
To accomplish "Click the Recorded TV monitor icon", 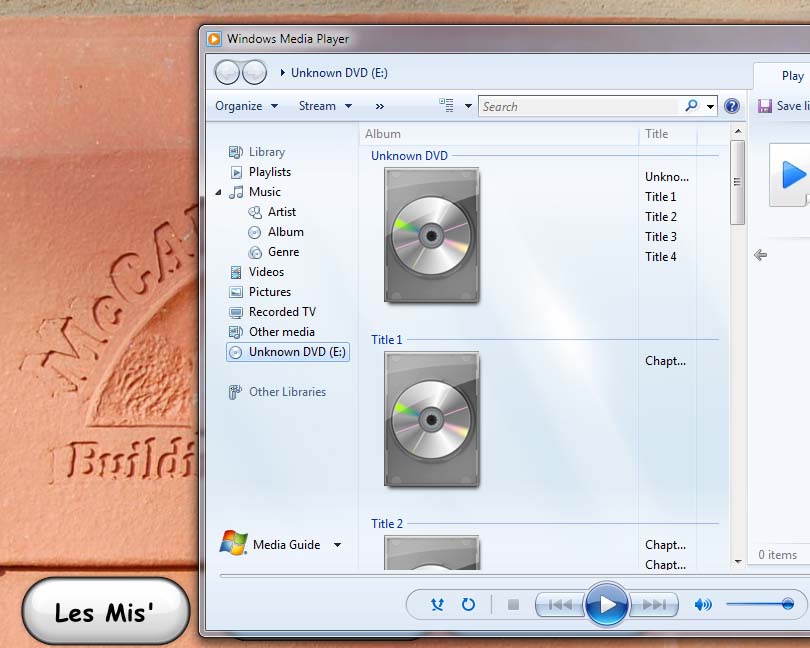I will (236, 313).
